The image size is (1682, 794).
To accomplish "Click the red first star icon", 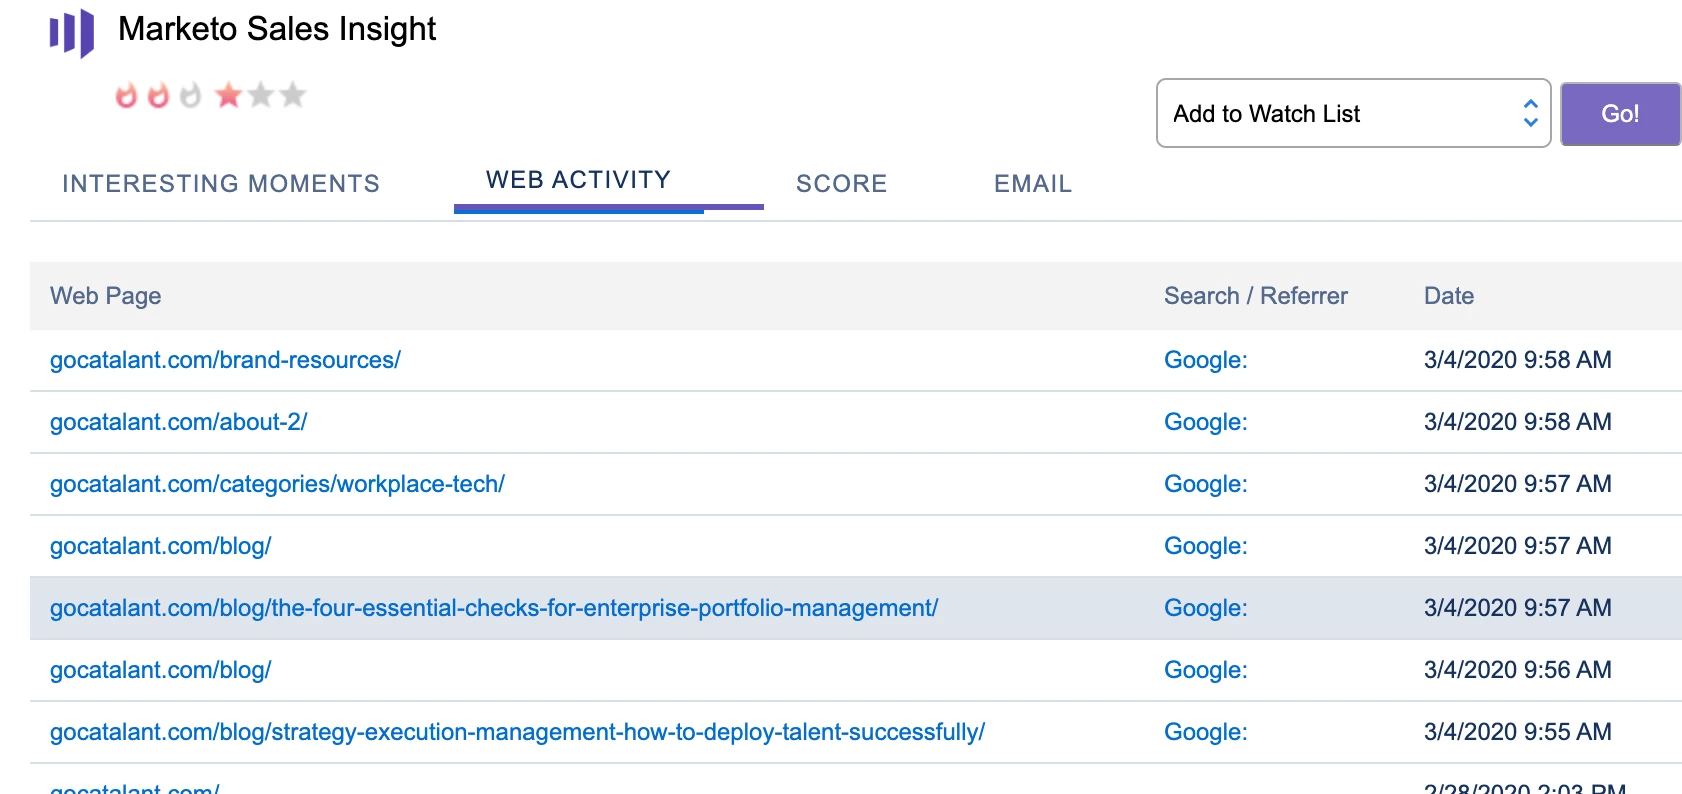I will tap(229, 95).
